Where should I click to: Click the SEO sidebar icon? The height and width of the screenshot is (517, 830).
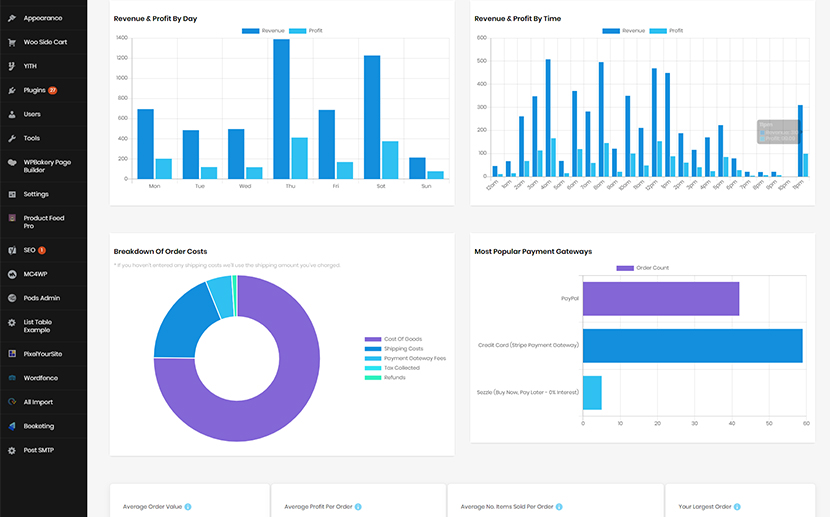[x=12, y=250]
